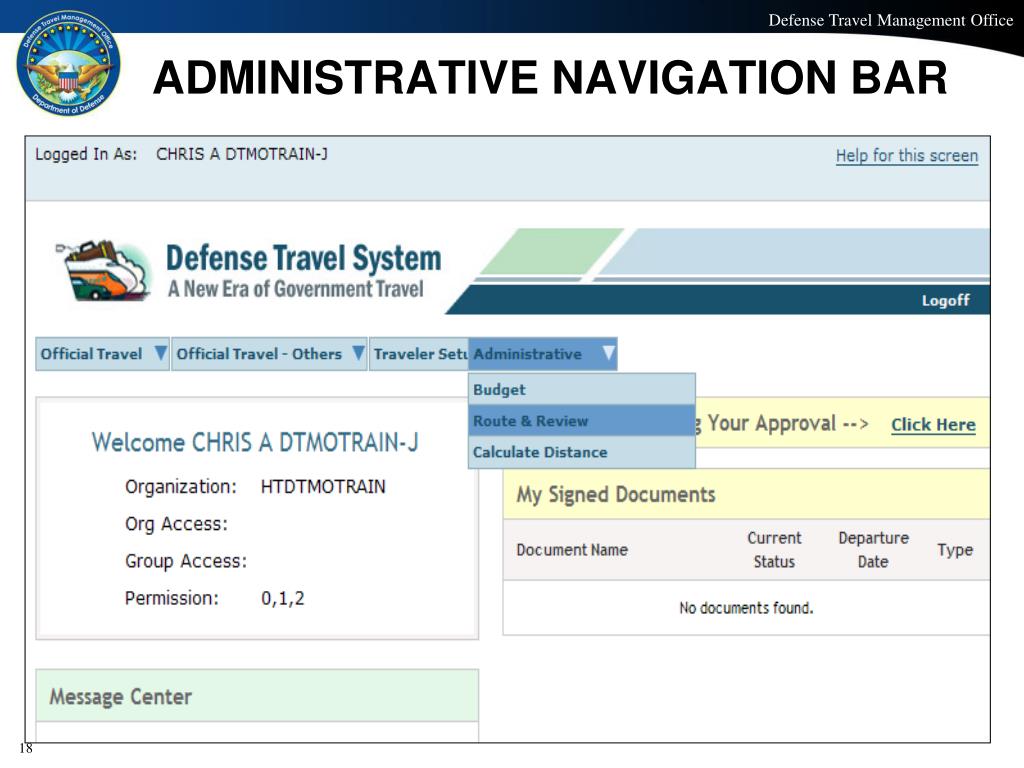Click the Type column header

955,551
